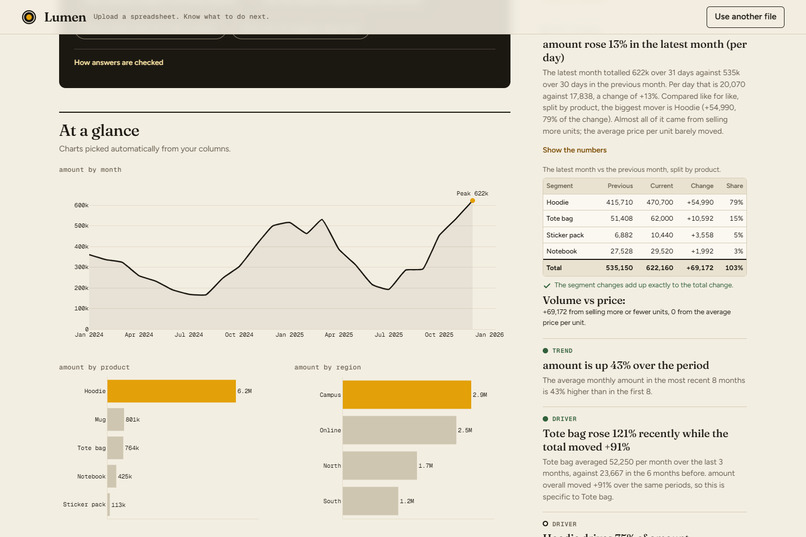Click the Hoodie bar in product chart
Image resolution: width=806 pixels, height=537 pixels.
172,391
